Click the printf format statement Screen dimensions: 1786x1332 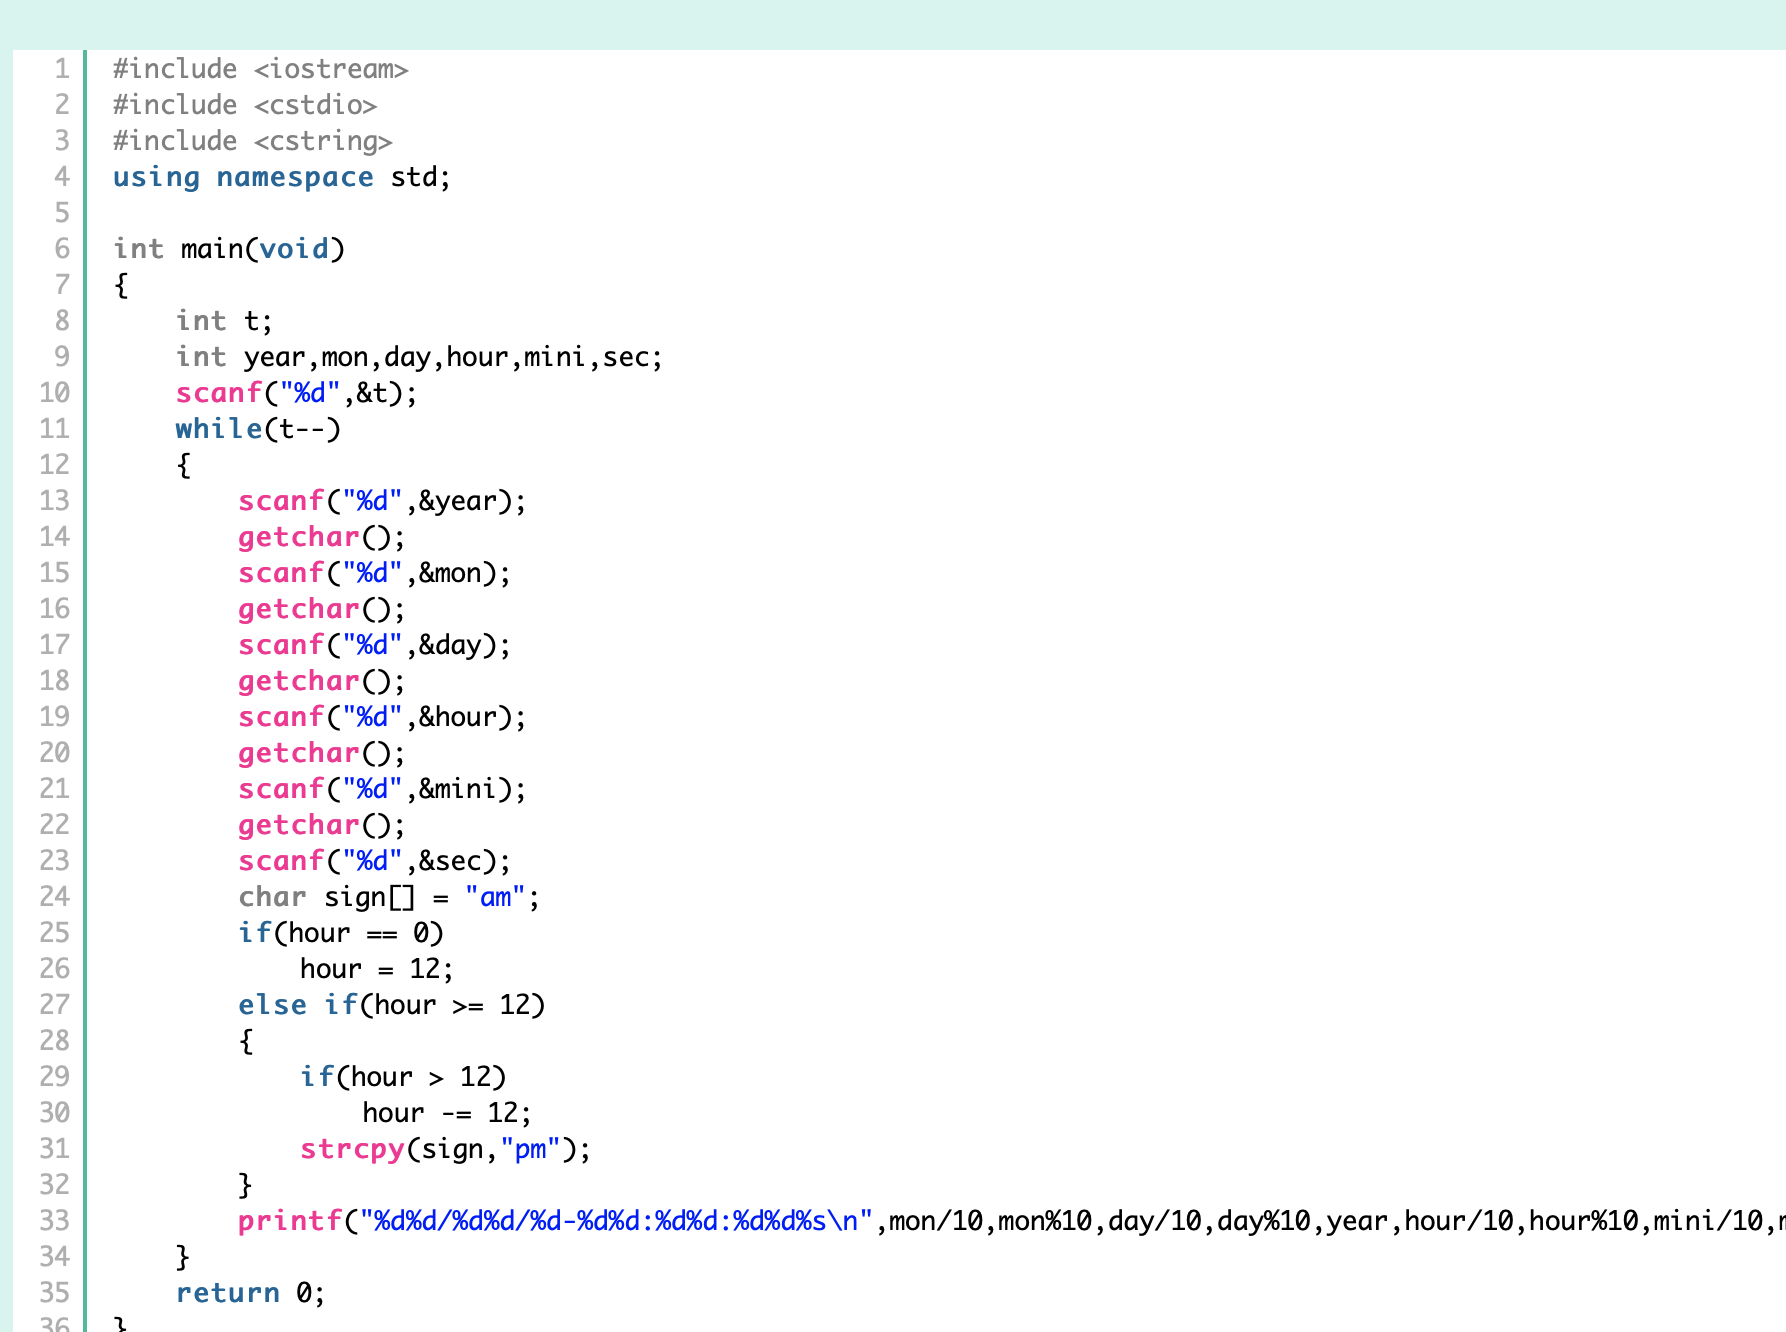[x=1012, y=1221]
